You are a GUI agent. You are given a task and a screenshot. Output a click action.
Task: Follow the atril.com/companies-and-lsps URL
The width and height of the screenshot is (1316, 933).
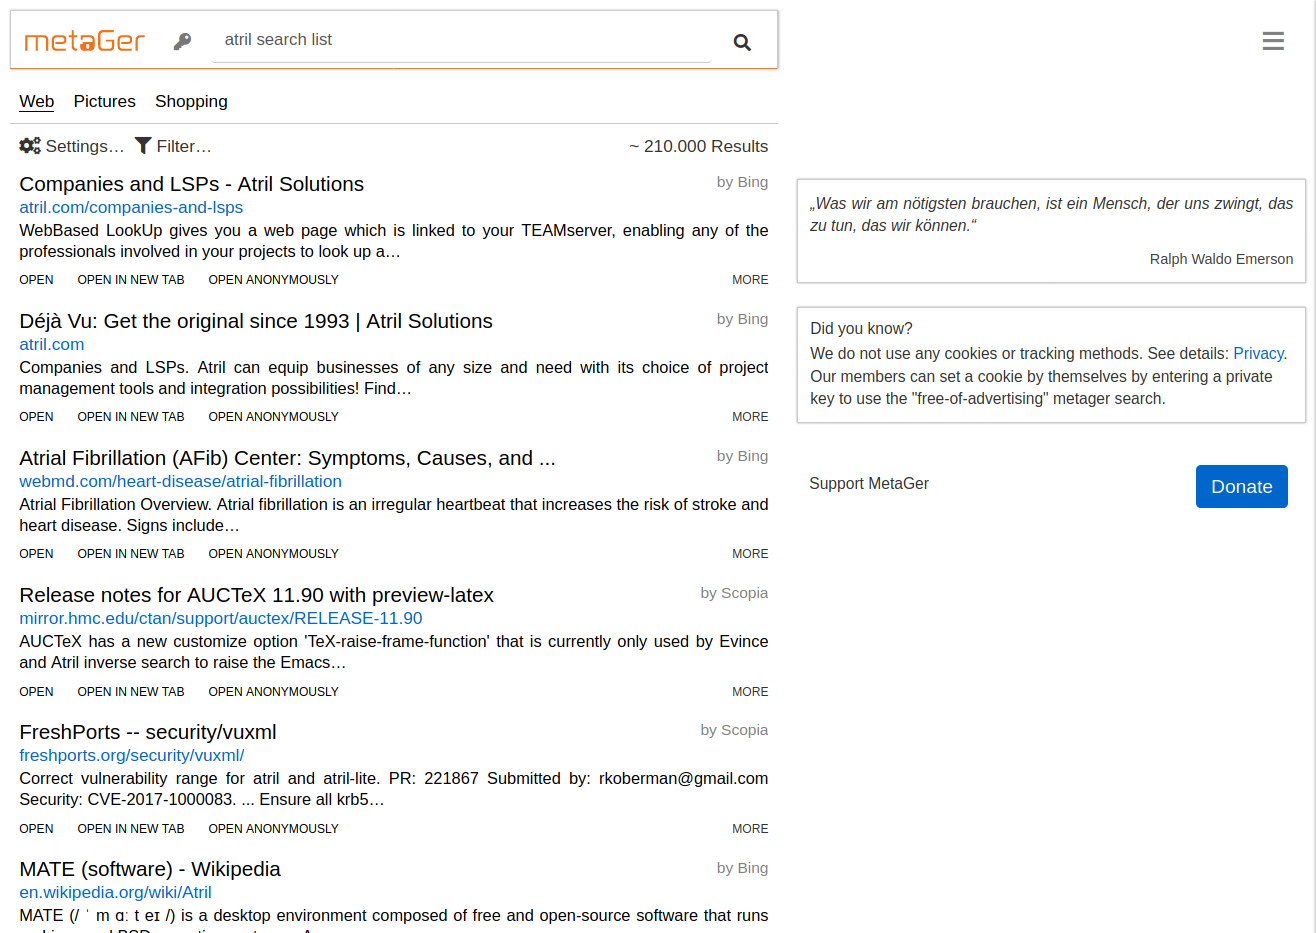(131, 207)
